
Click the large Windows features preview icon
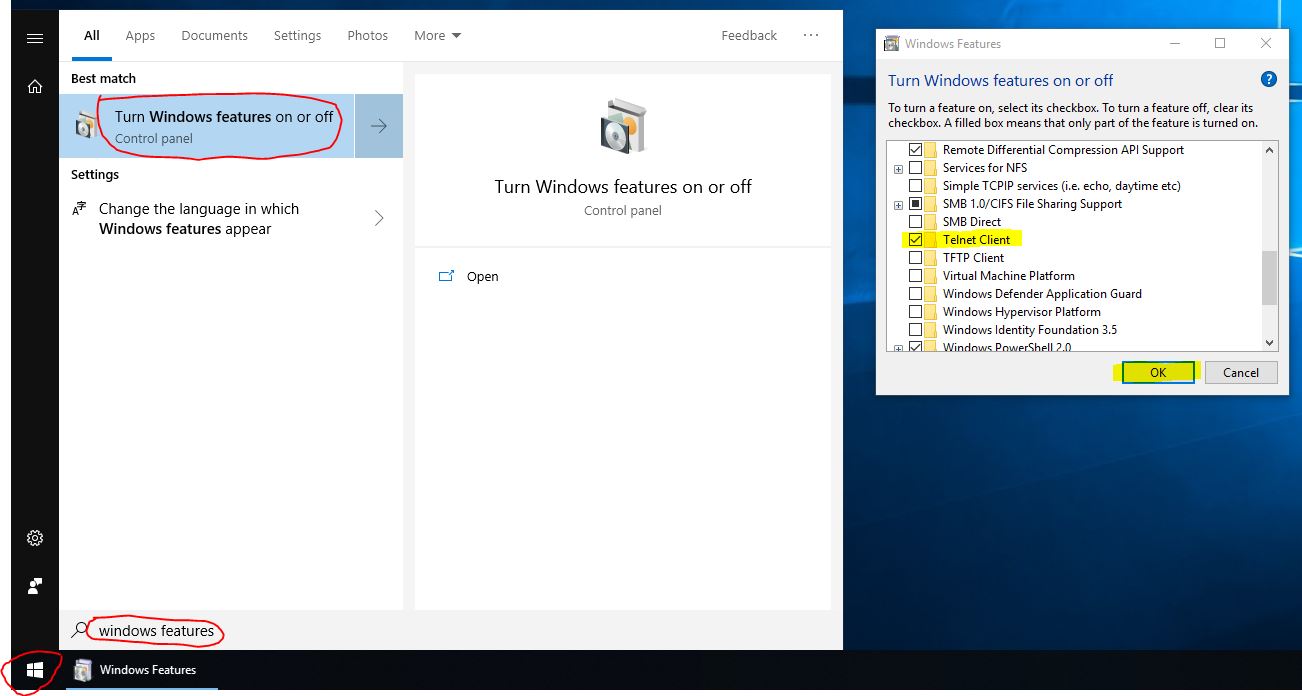622,125
